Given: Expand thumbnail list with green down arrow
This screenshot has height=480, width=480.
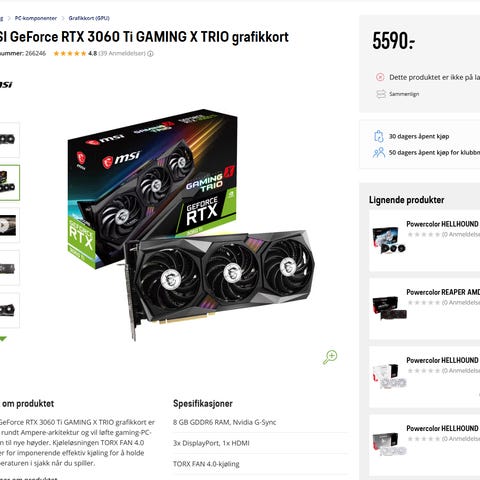Looking at the screenshot, I should (3, 339).
